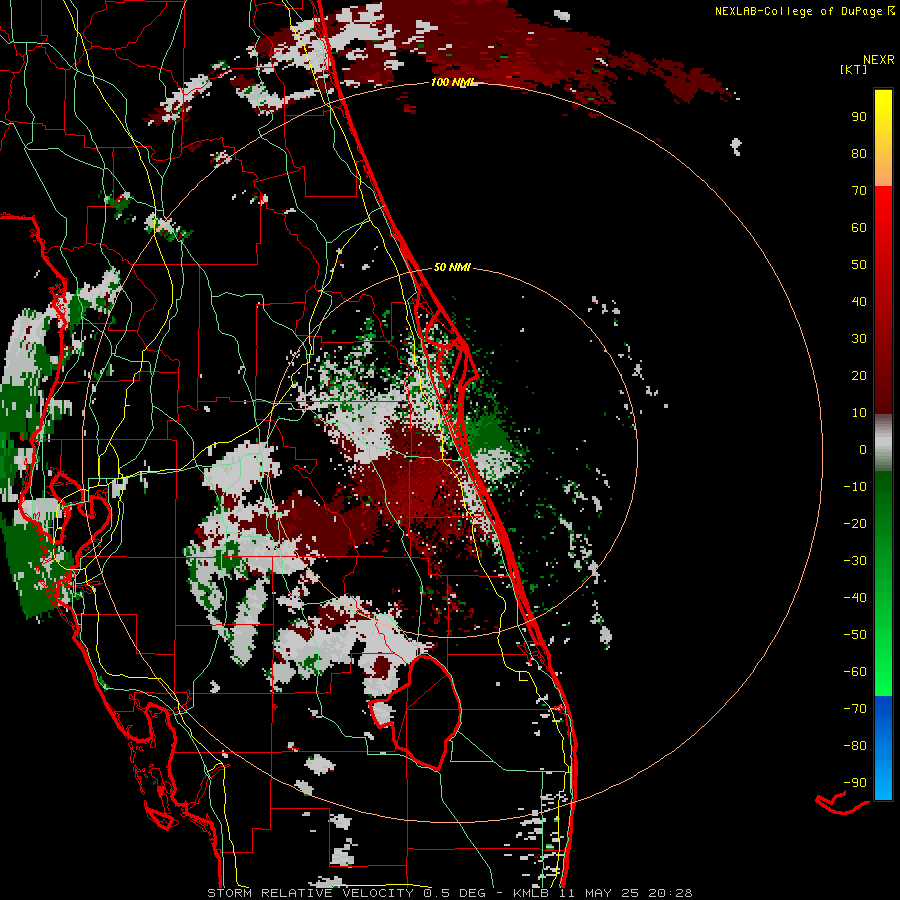Click the -30 knot label on scale
Viewport: 900px width, 900px height.
[855, 561]
